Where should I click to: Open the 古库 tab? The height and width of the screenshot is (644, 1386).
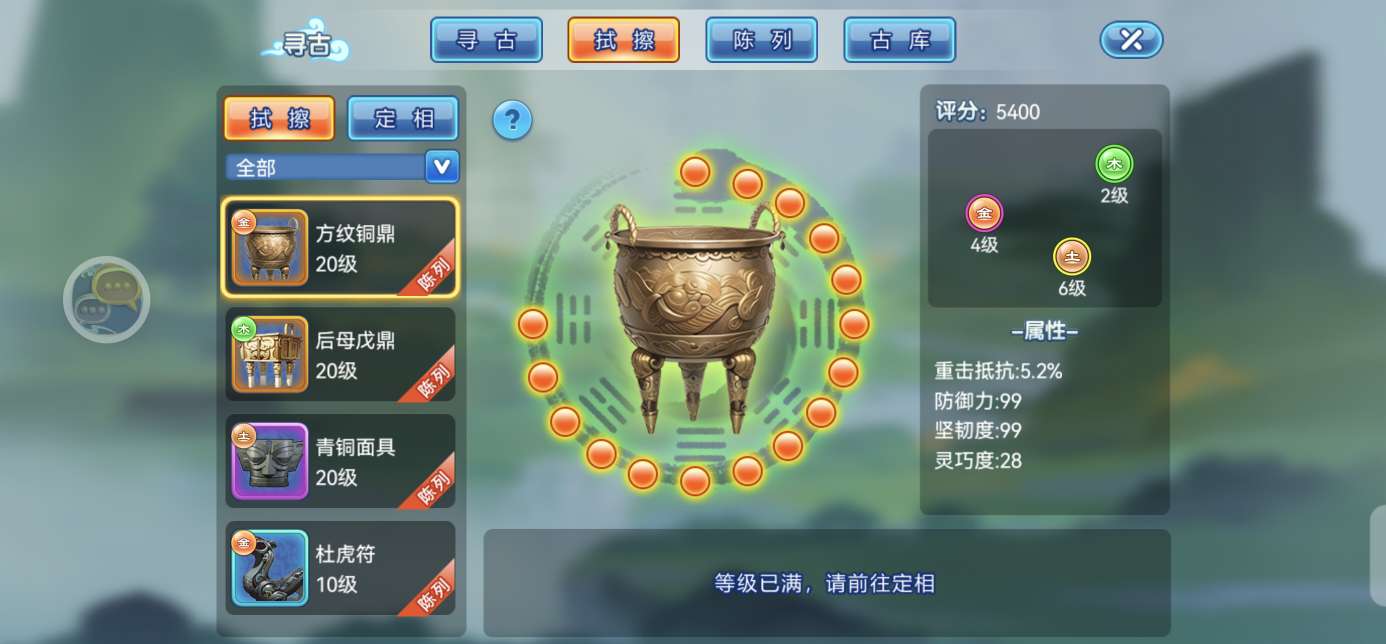tap(900, 40)
